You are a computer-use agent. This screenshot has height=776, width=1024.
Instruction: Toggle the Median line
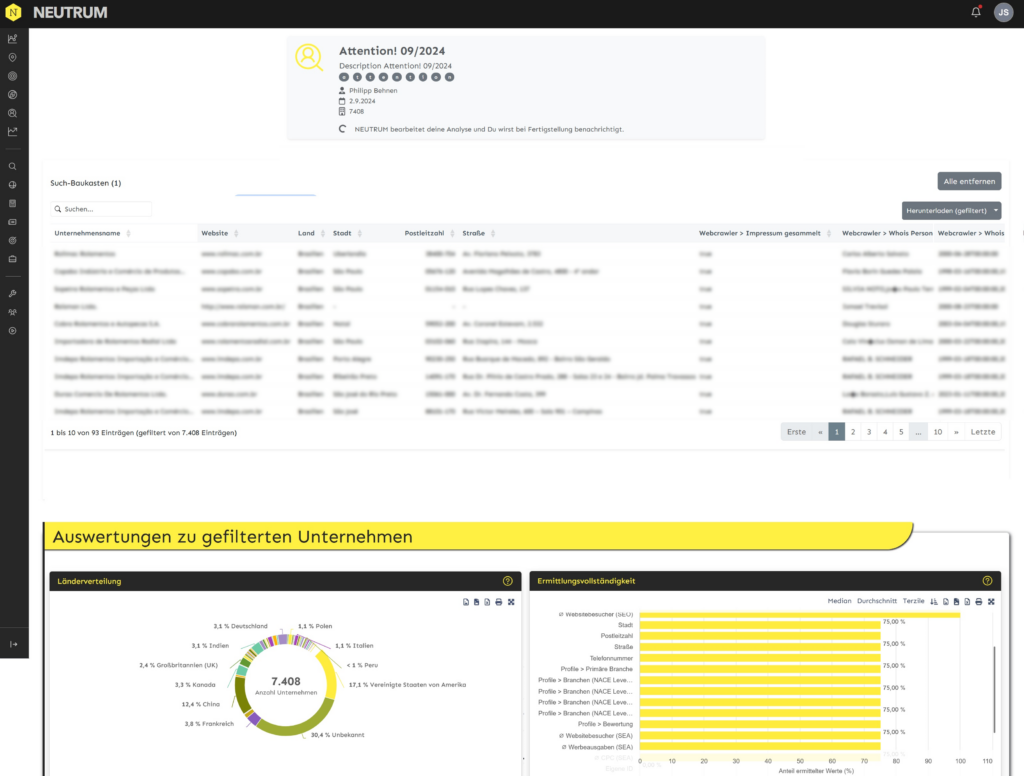point(839,601)
